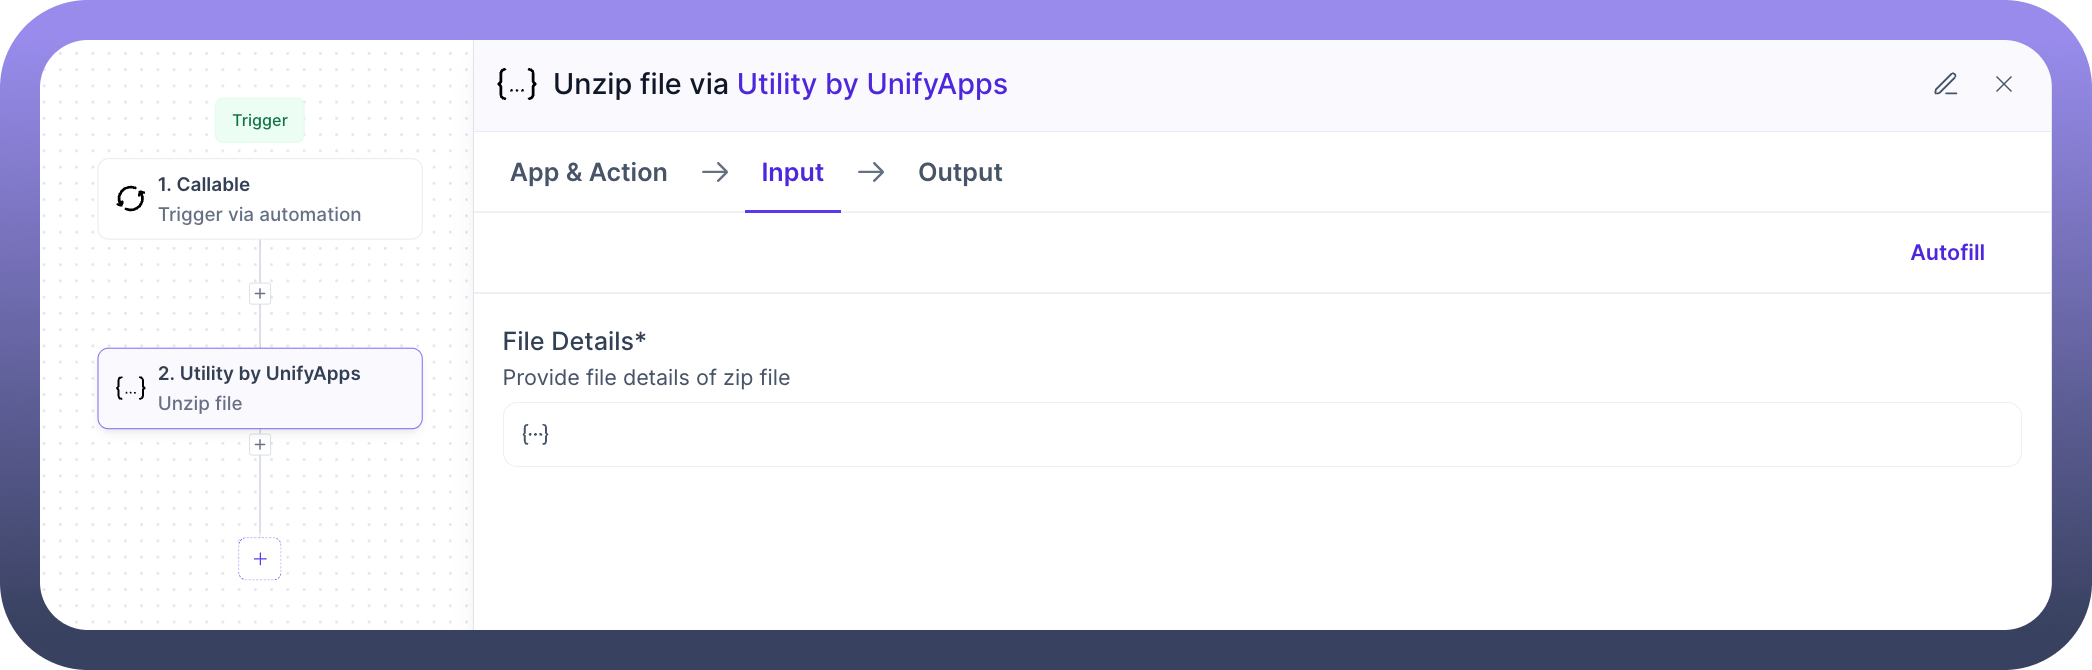
Task: Click the curly braces icon beside Unzip file title
Action: tap(517, 84)
